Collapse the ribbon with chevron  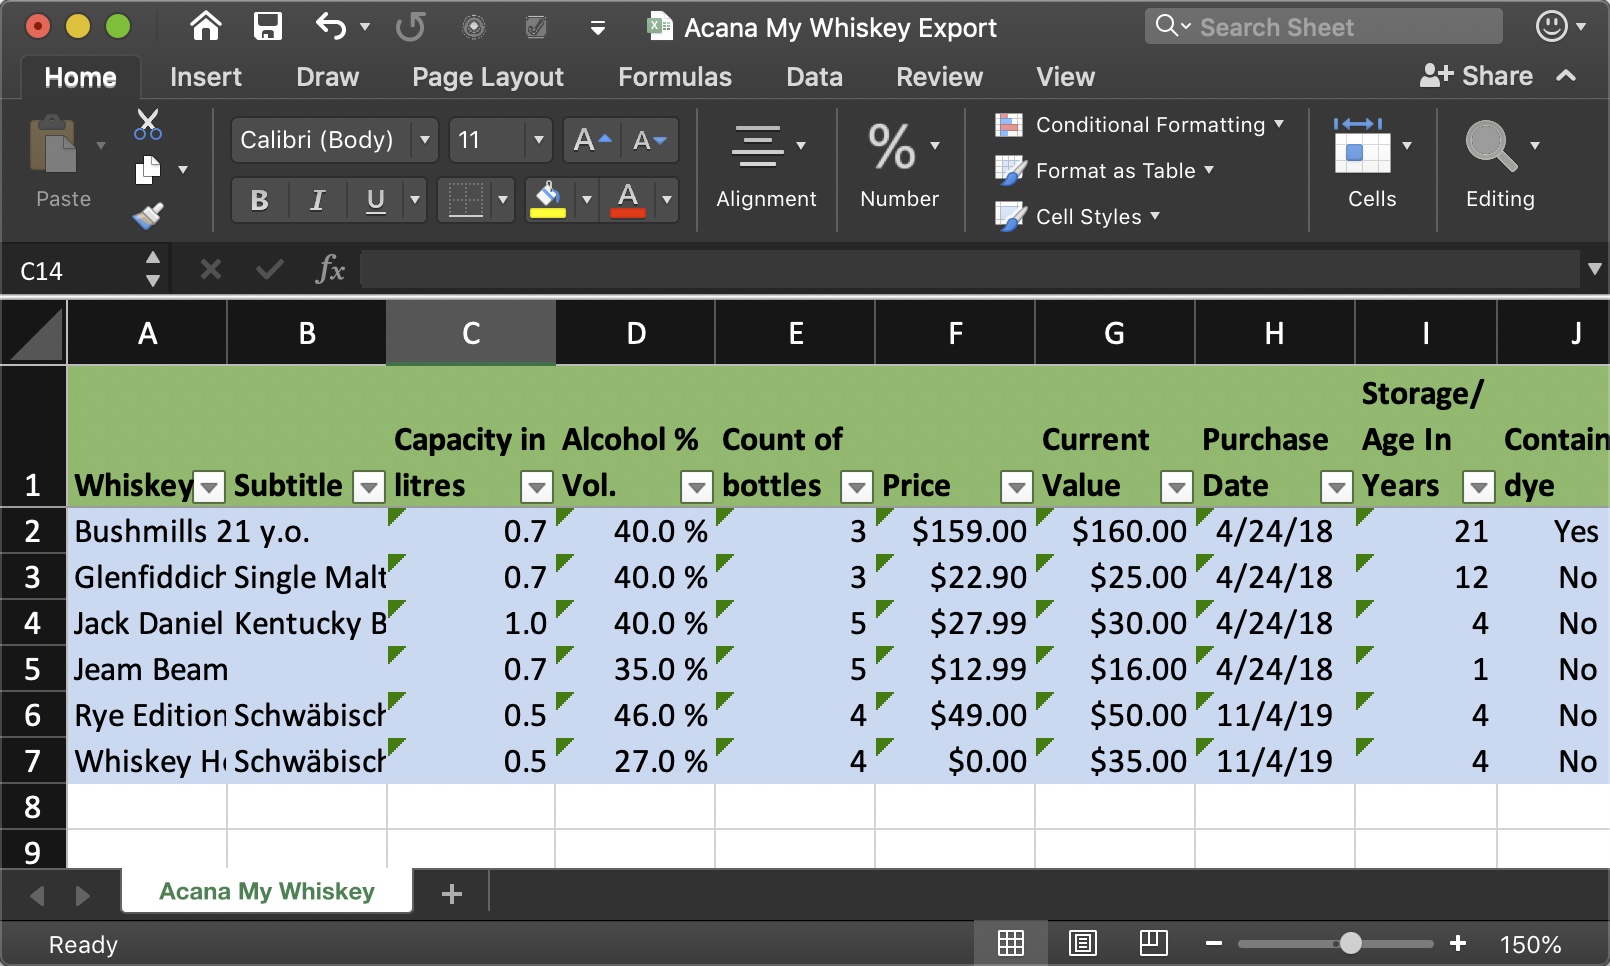click(1567, 76)
